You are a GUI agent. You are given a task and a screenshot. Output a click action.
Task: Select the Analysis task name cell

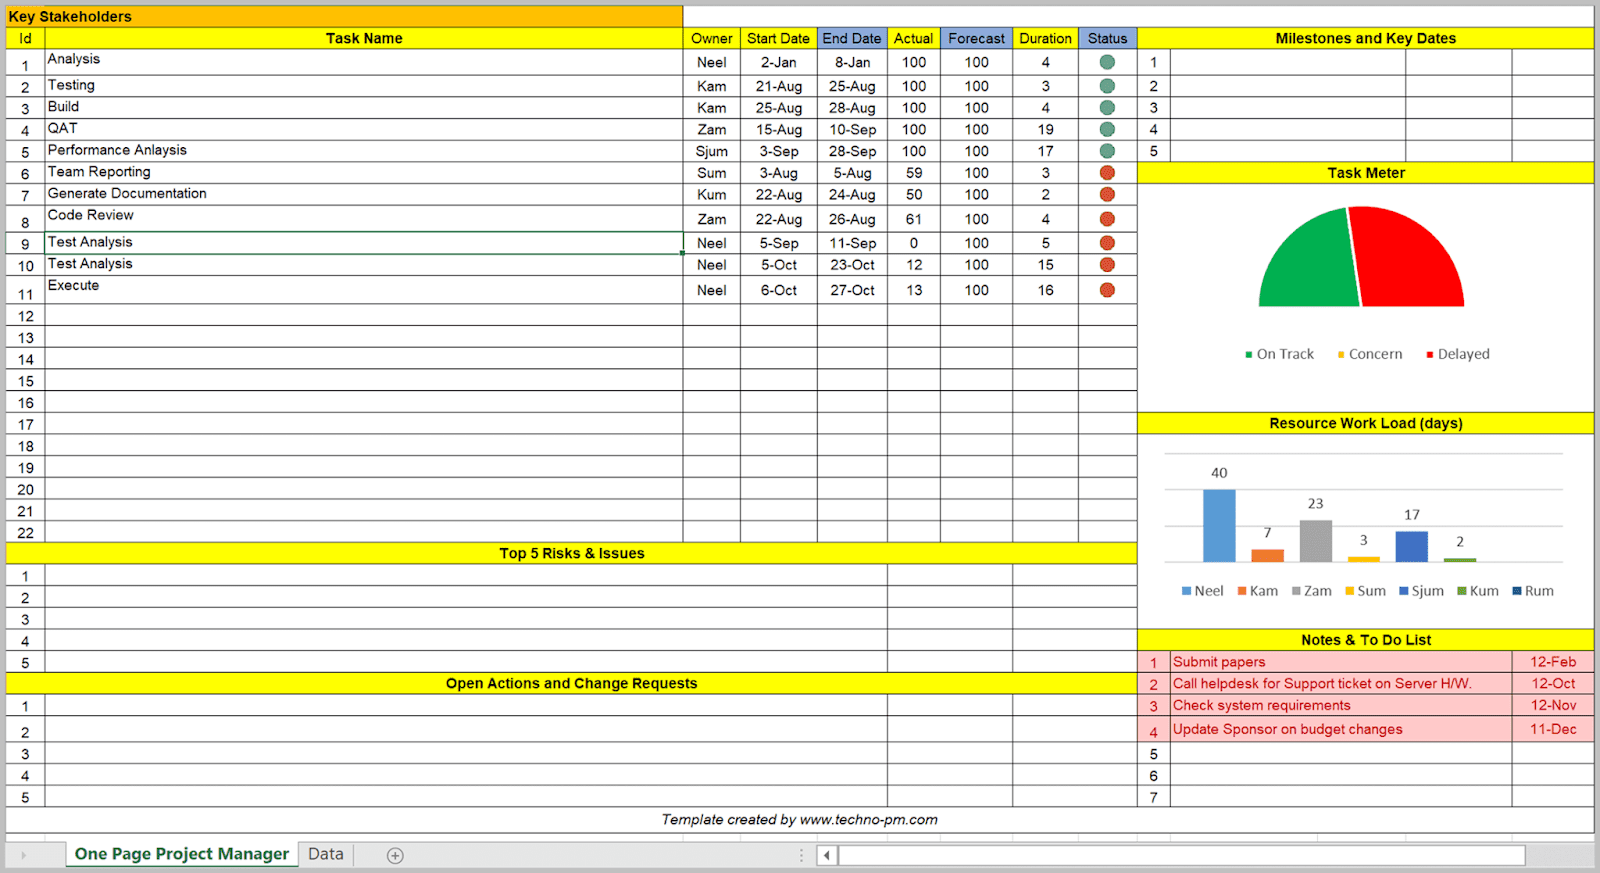pos(364,62)
